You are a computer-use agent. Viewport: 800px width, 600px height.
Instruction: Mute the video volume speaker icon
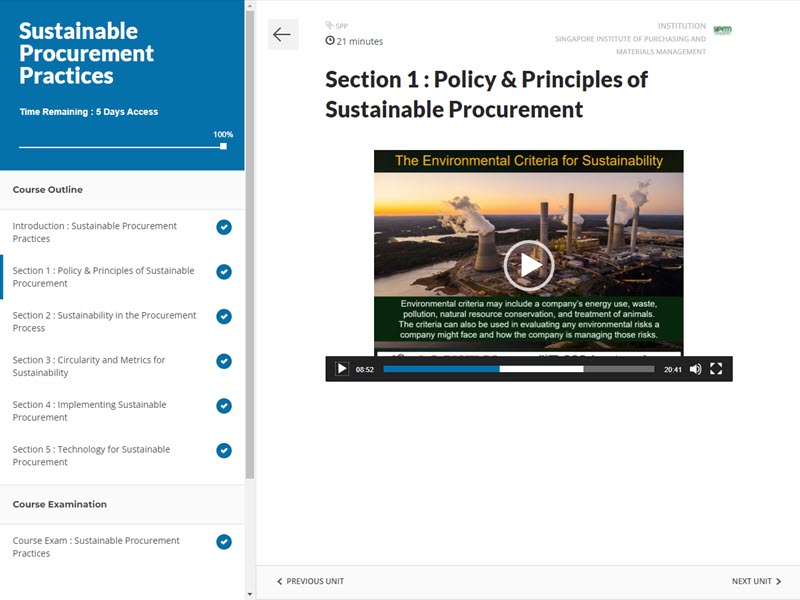[x=695, y=369]
